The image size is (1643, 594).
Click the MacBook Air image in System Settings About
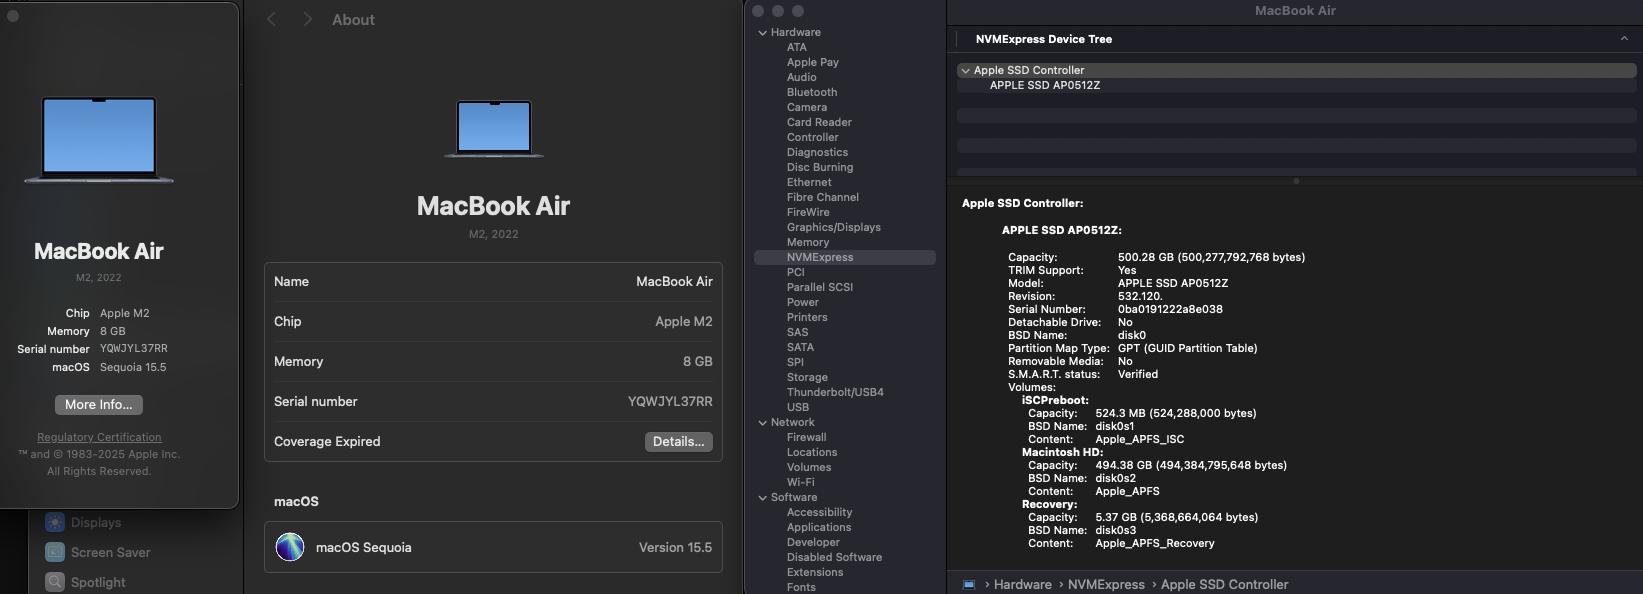click(x=494, y=129)
